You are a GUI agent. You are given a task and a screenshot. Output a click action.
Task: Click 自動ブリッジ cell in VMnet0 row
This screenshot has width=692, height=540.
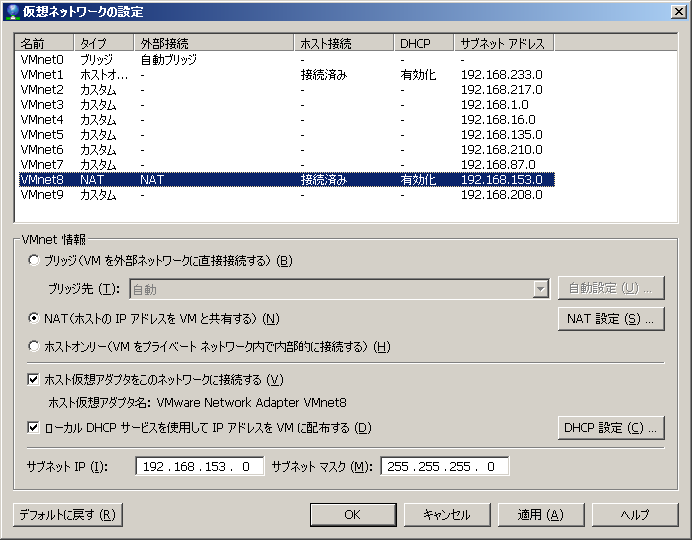coord(169,60)
